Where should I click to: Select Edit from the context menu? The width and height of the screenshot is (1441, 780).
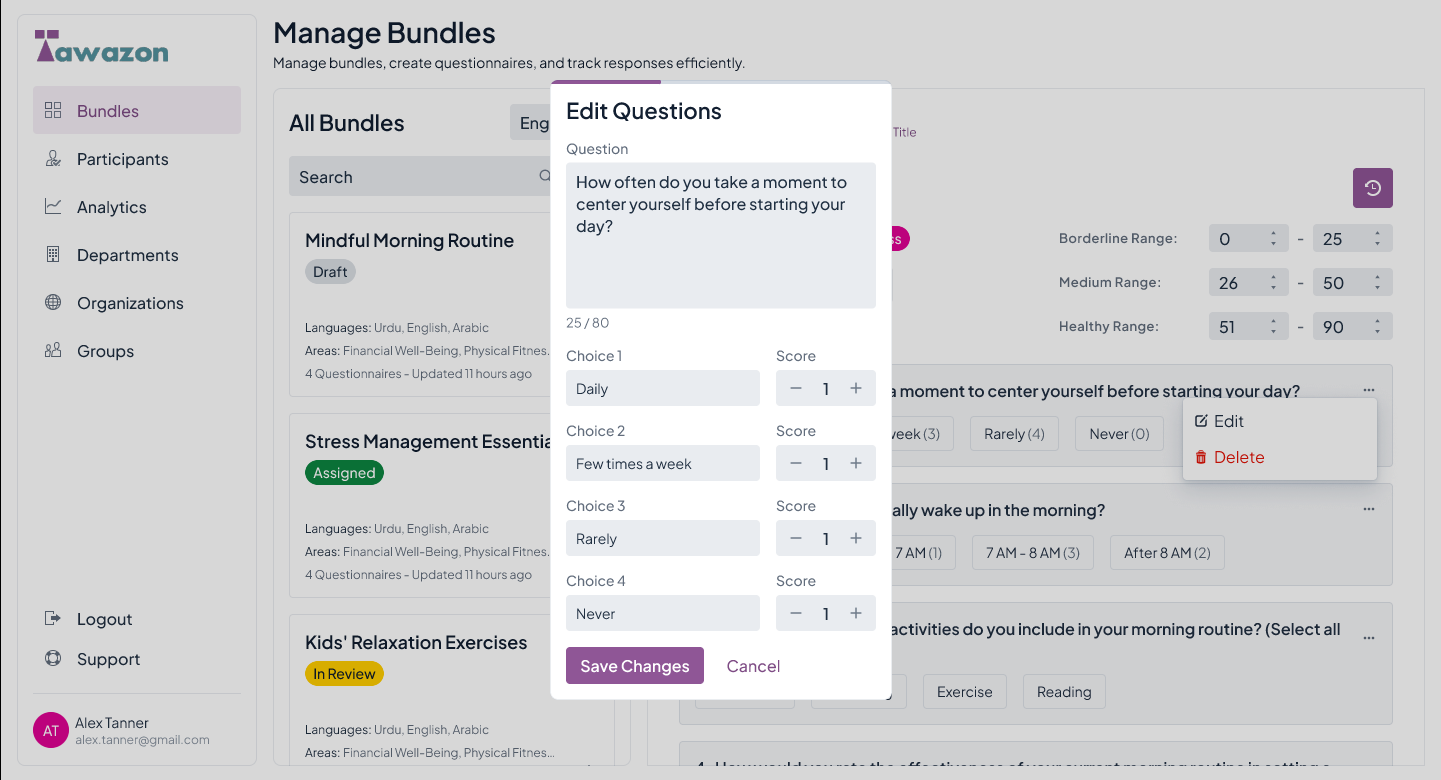coord(1228,422)
